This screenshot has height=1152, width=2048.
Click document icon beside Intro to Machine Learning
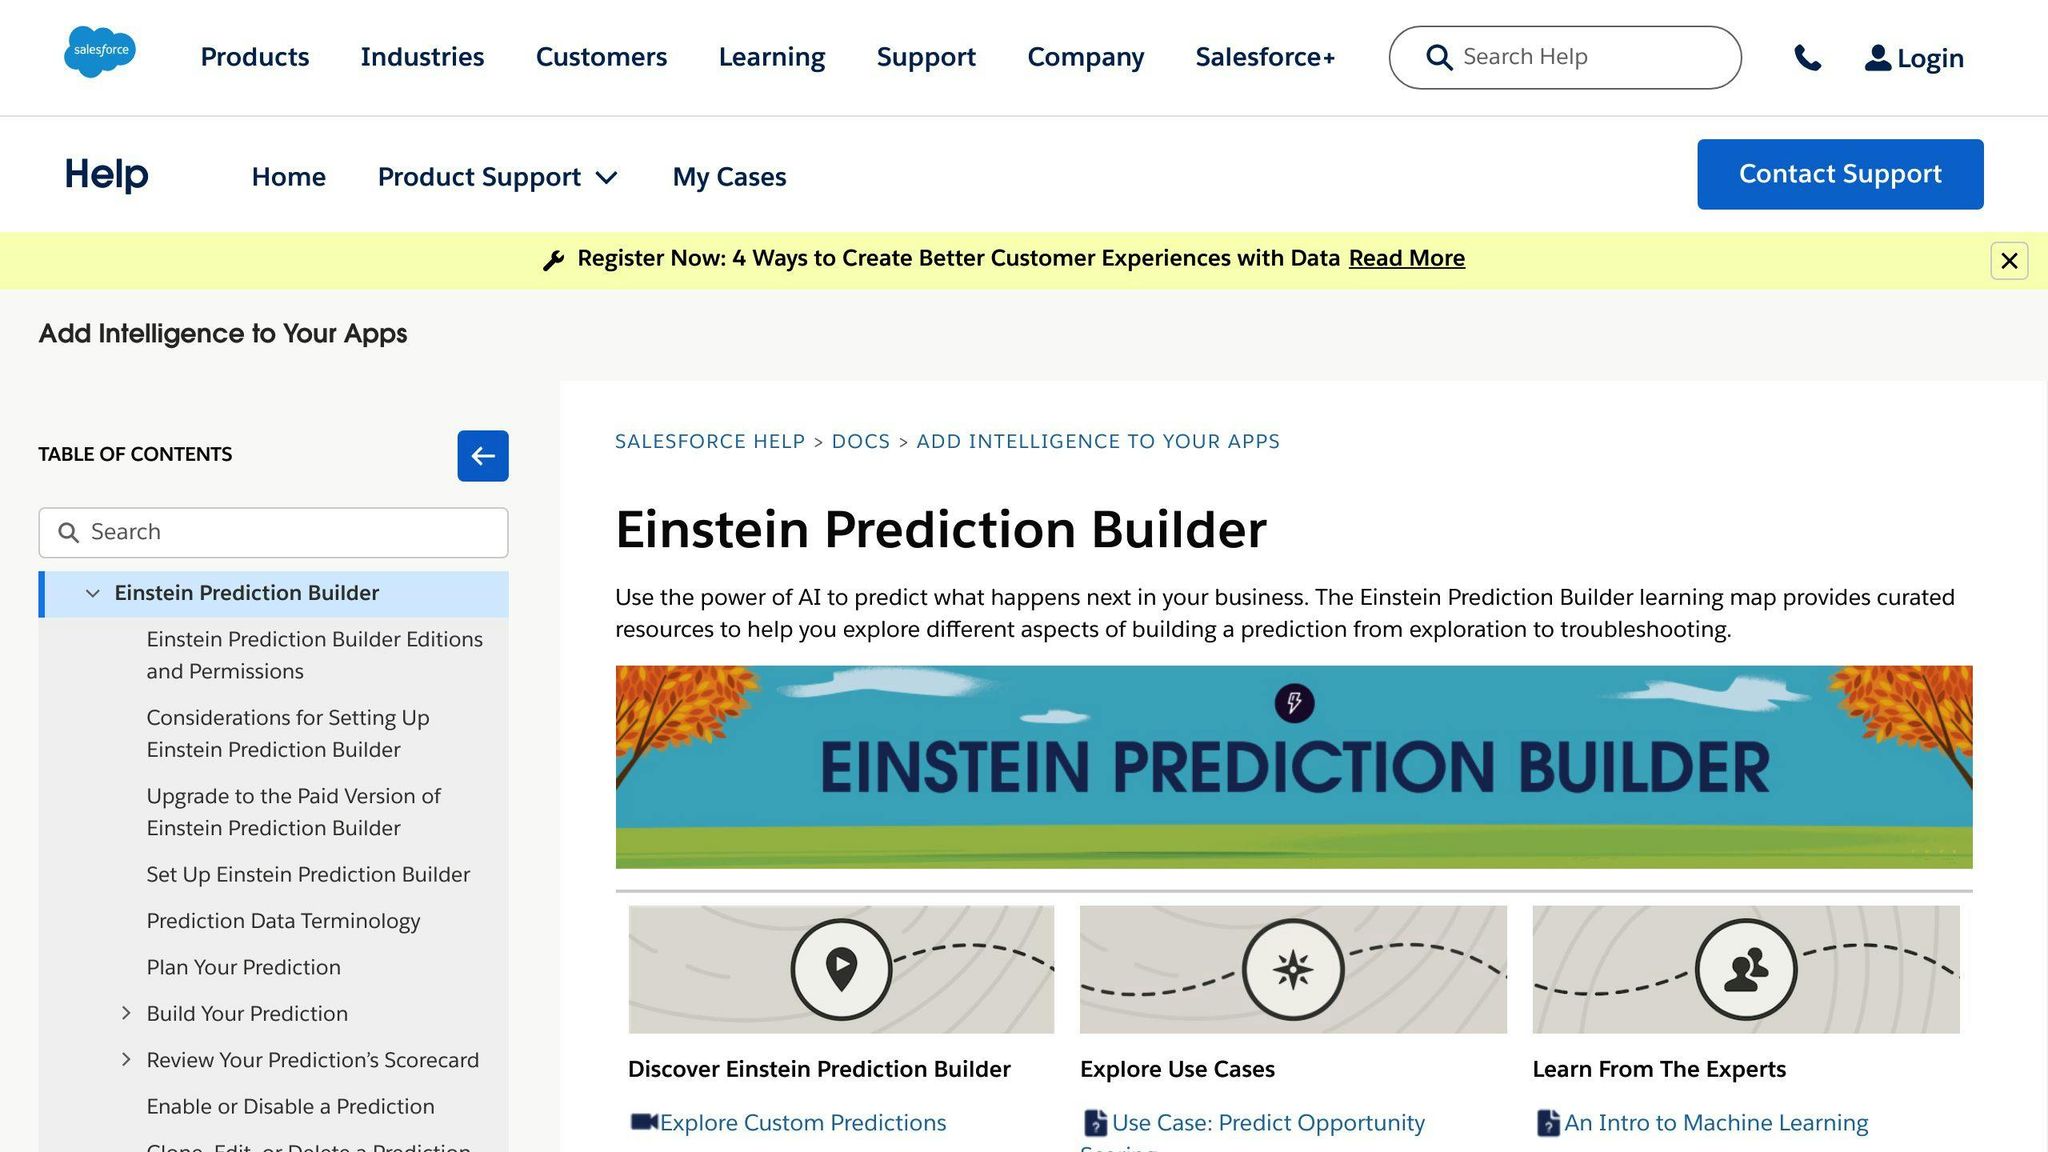coord(1548,1123)
